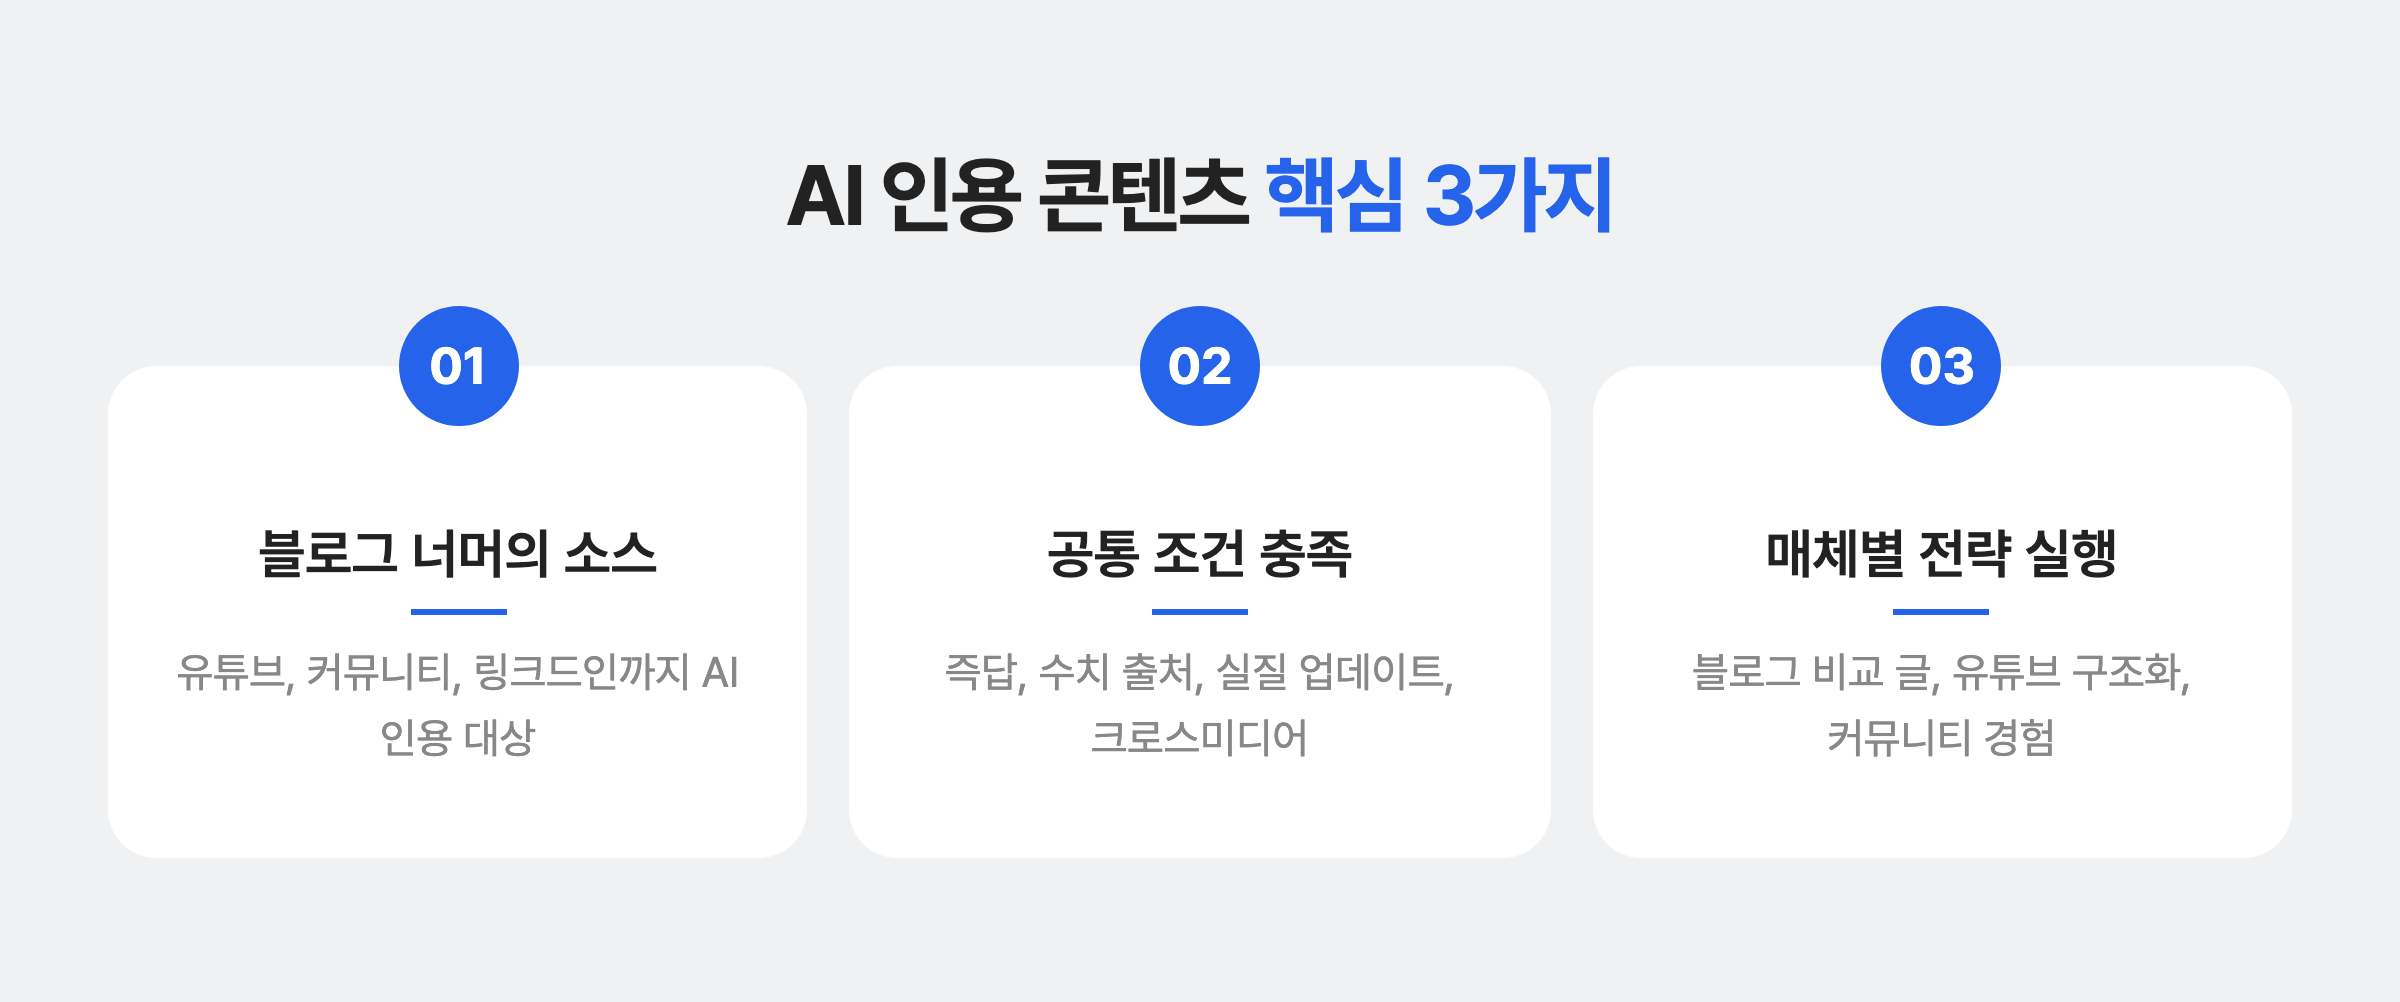
Task: Click description '블로그 비교 글, 유튜브 구조화,'
Action: 1941,672
